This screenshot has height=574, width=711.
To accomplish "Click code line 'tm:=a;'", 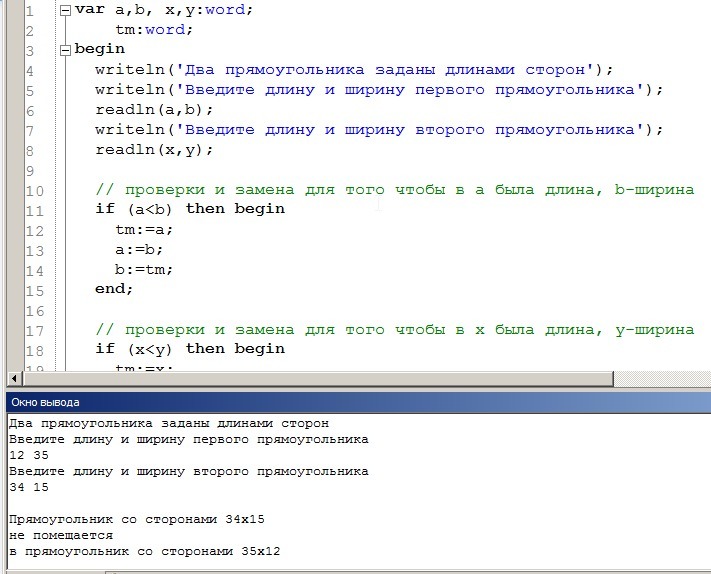I will [x=144, y=229].
